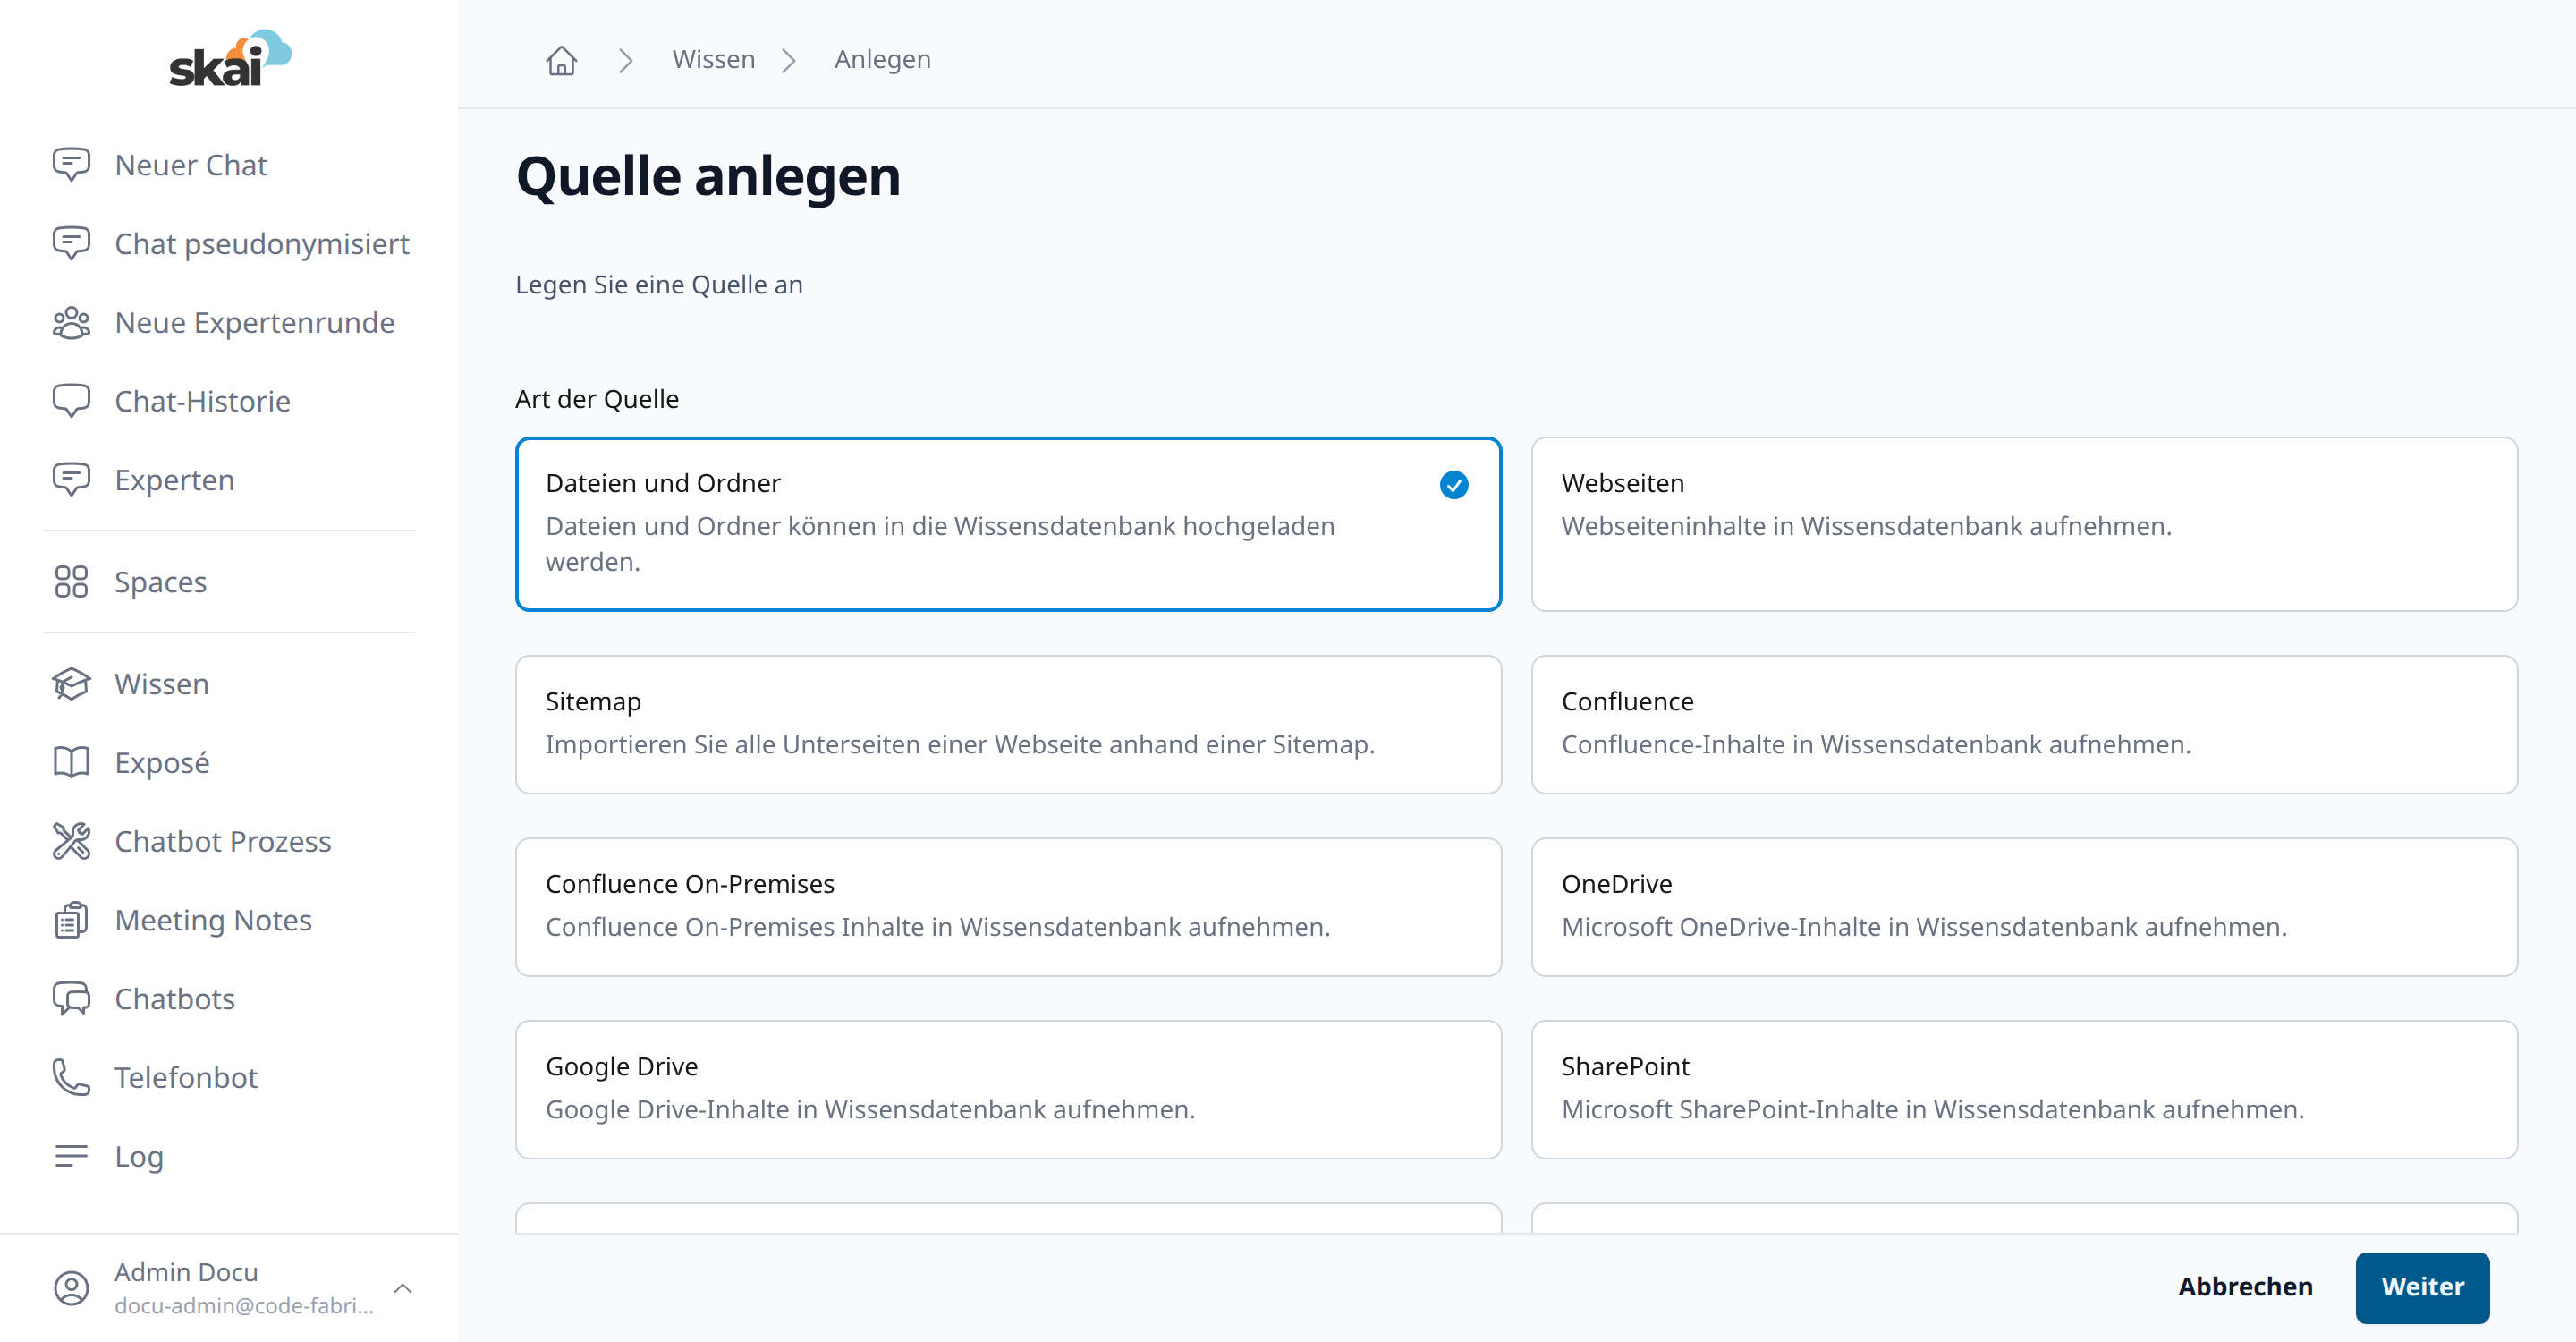This screenshot has height=1342, width=2576.
Task: Click the Exposé book icon
Action: click(x=71, y=763)
